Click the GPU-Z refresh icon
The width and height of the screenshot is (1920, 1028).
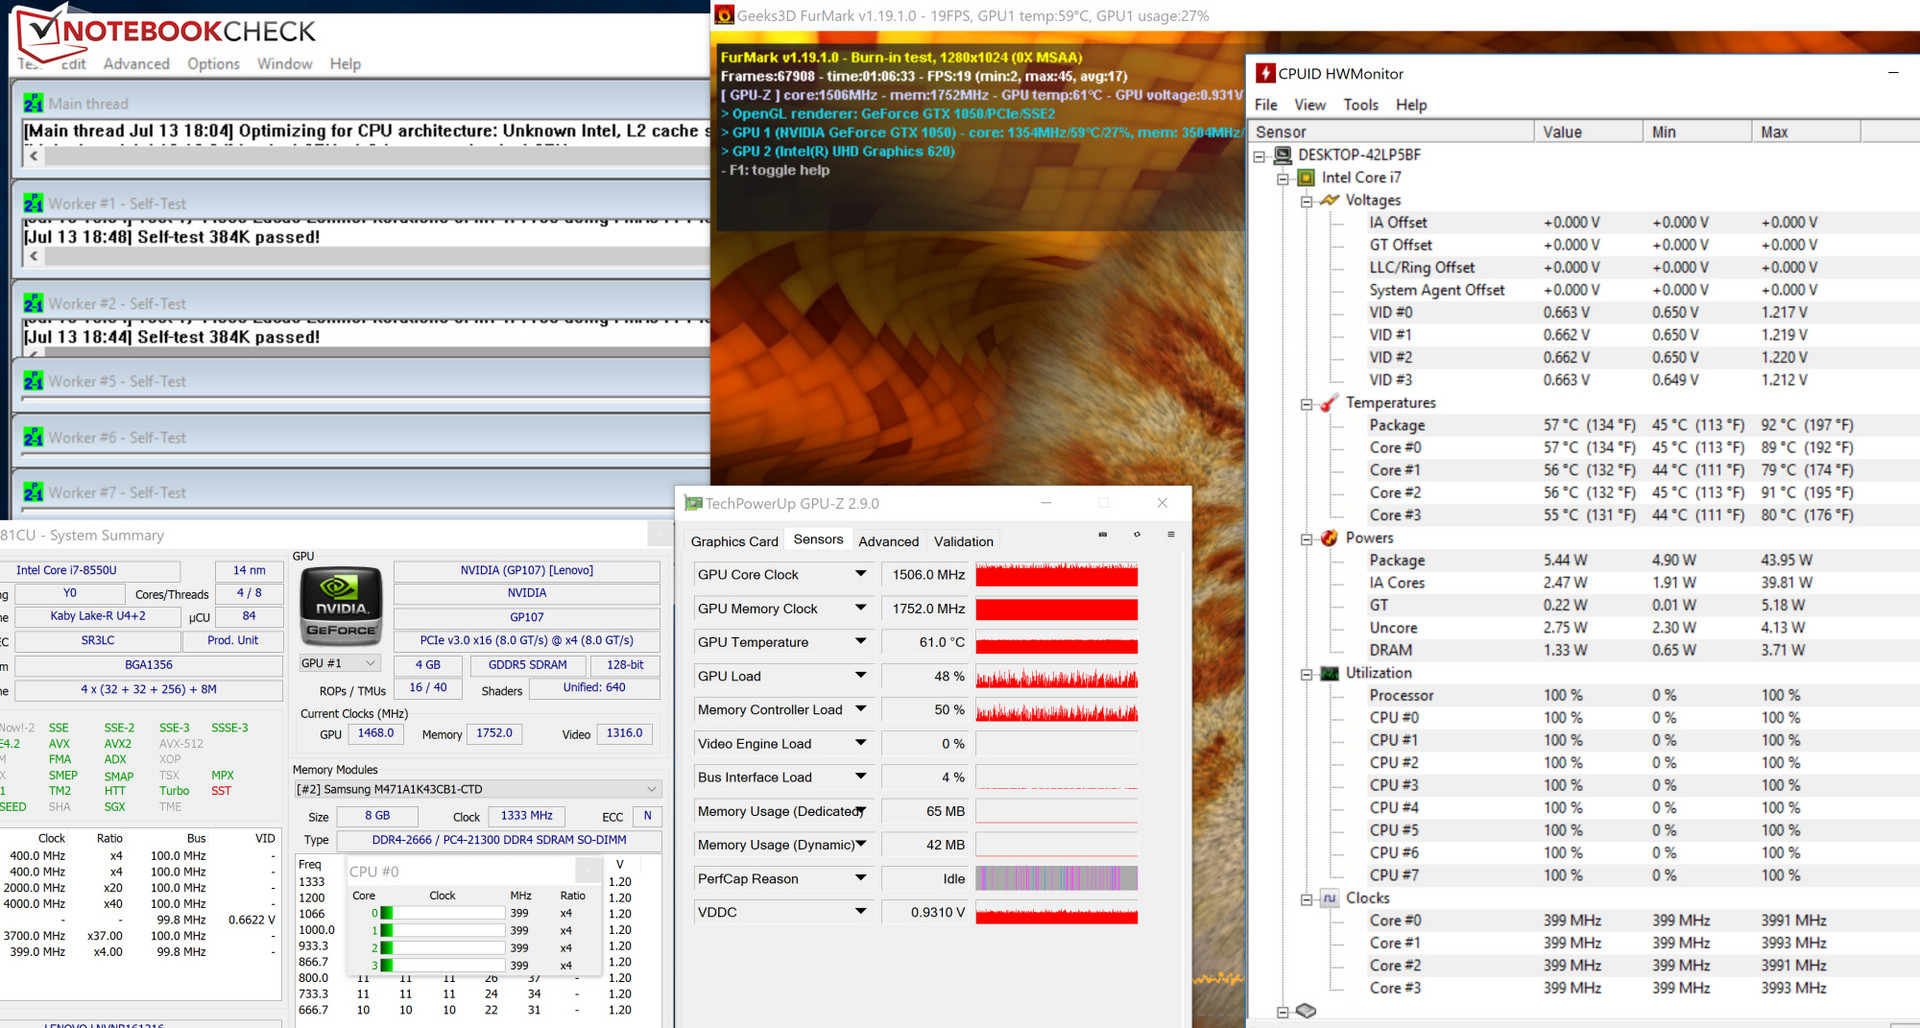(1137, 535)
